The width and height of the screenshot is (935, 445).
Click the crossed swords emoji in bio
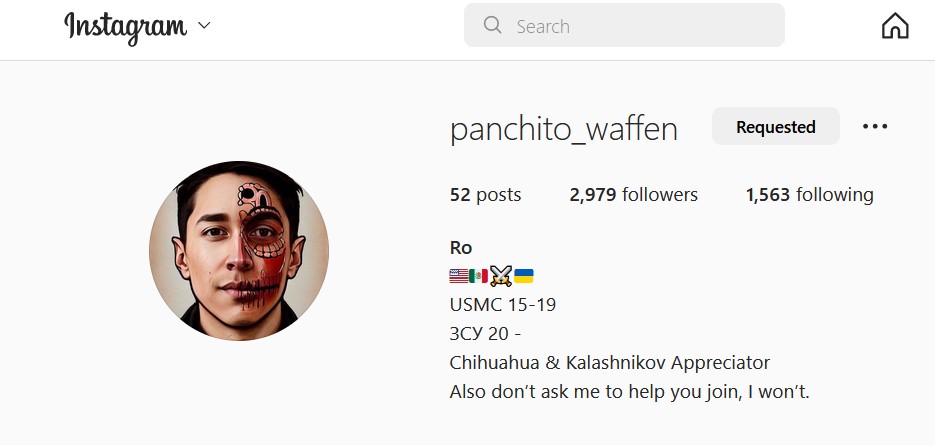click(x=501, y=276)
